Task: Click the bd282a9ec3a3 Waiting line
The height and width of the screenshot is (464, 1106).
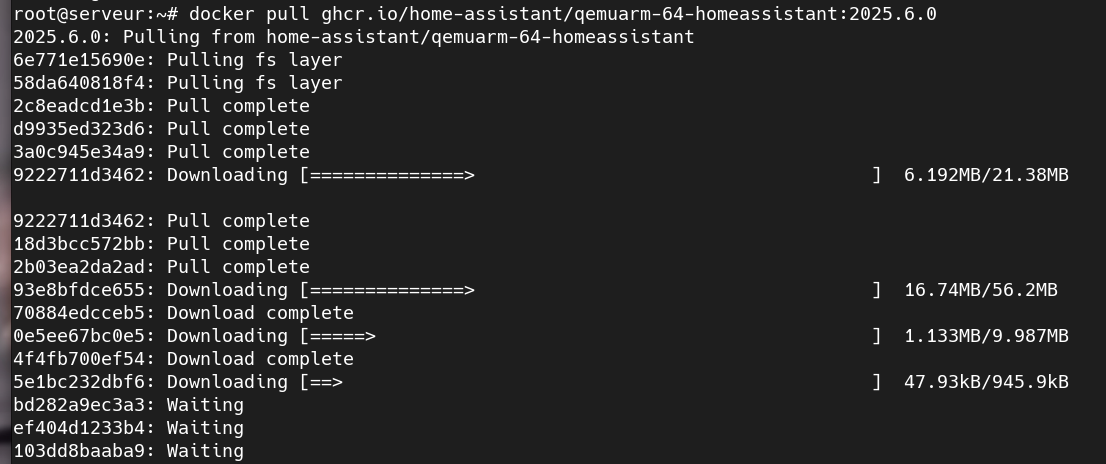Action: coord(128,405)
